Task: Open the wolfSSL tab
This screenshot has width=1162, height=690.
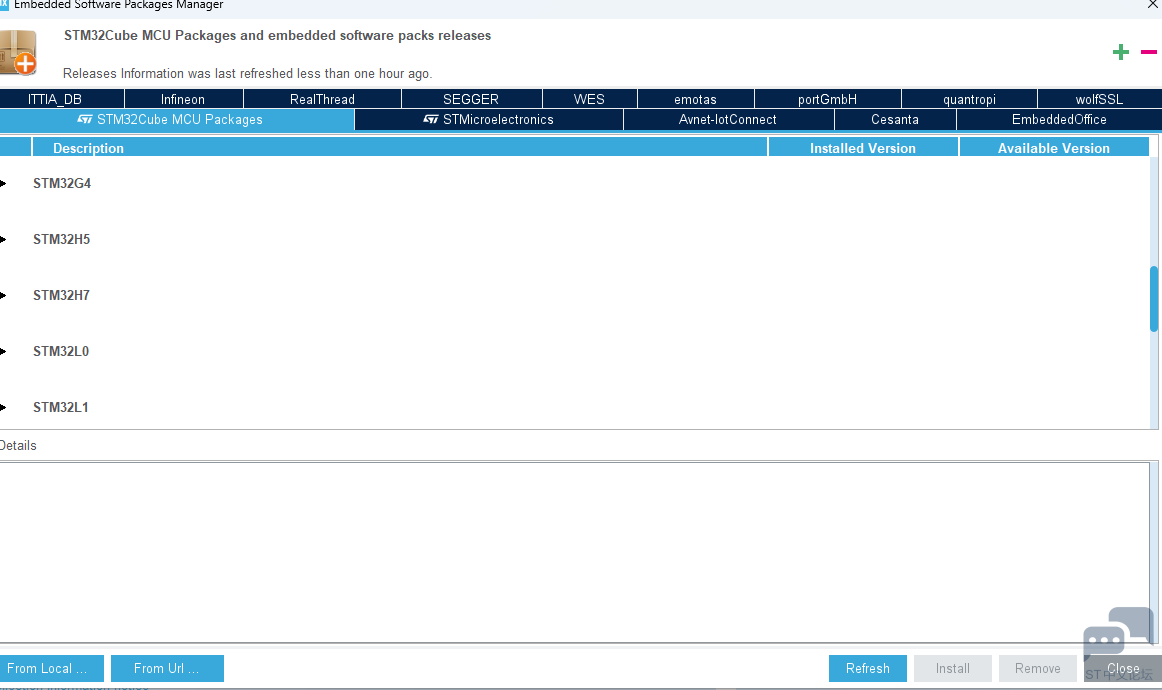Action: click(1100, 99)
